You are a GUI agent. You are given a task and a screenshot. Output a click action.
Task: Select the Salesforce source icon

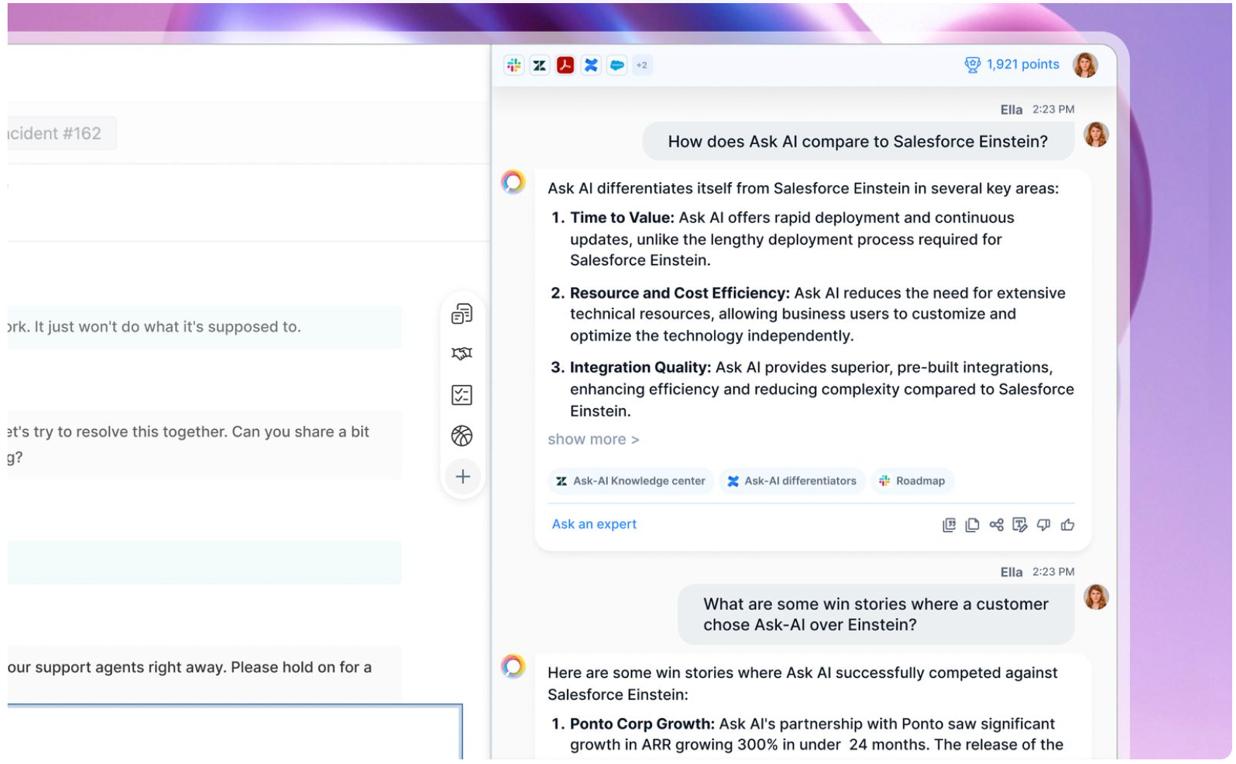[617, 64]
